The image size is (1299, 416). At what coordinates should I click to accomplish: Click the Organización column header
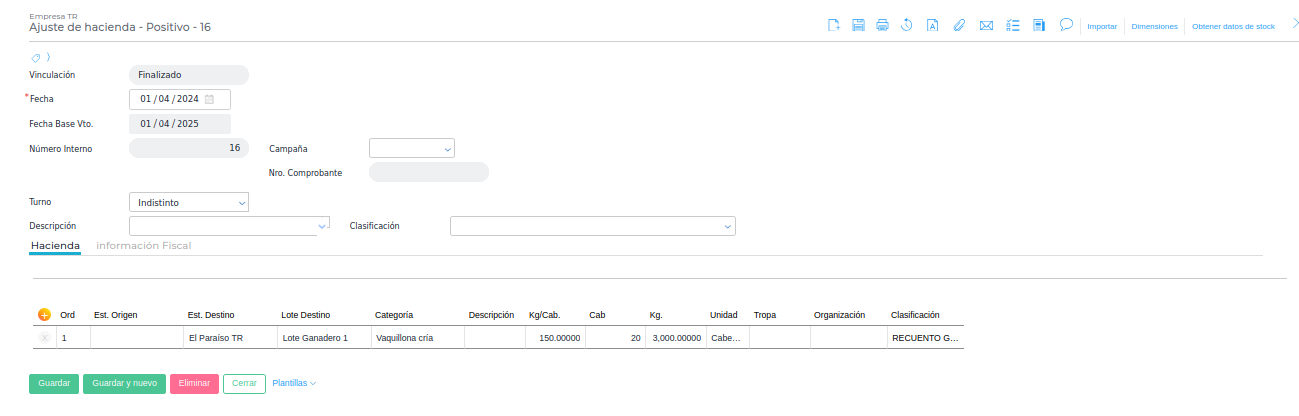click(x=839, y=315)
